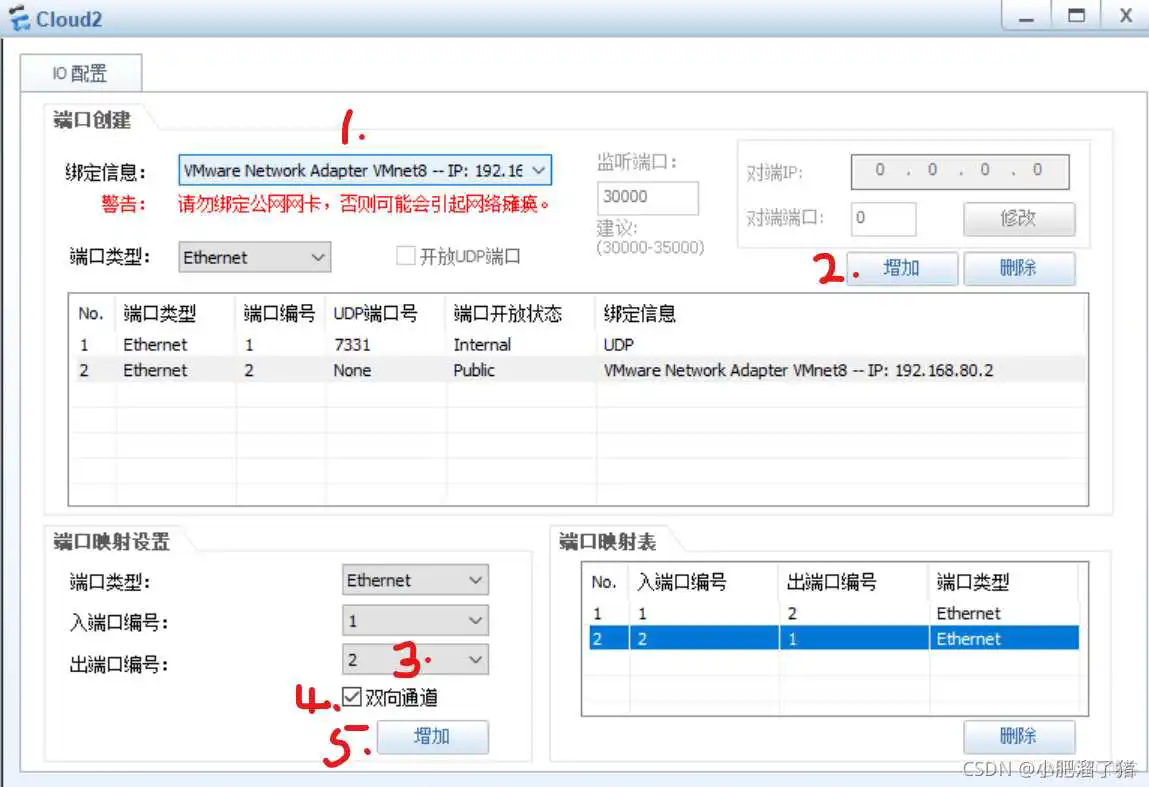Viewport: 1149px width, 787px height.
Task: Click the 删除 button next to 增加
Action: tap(1019, 268)
